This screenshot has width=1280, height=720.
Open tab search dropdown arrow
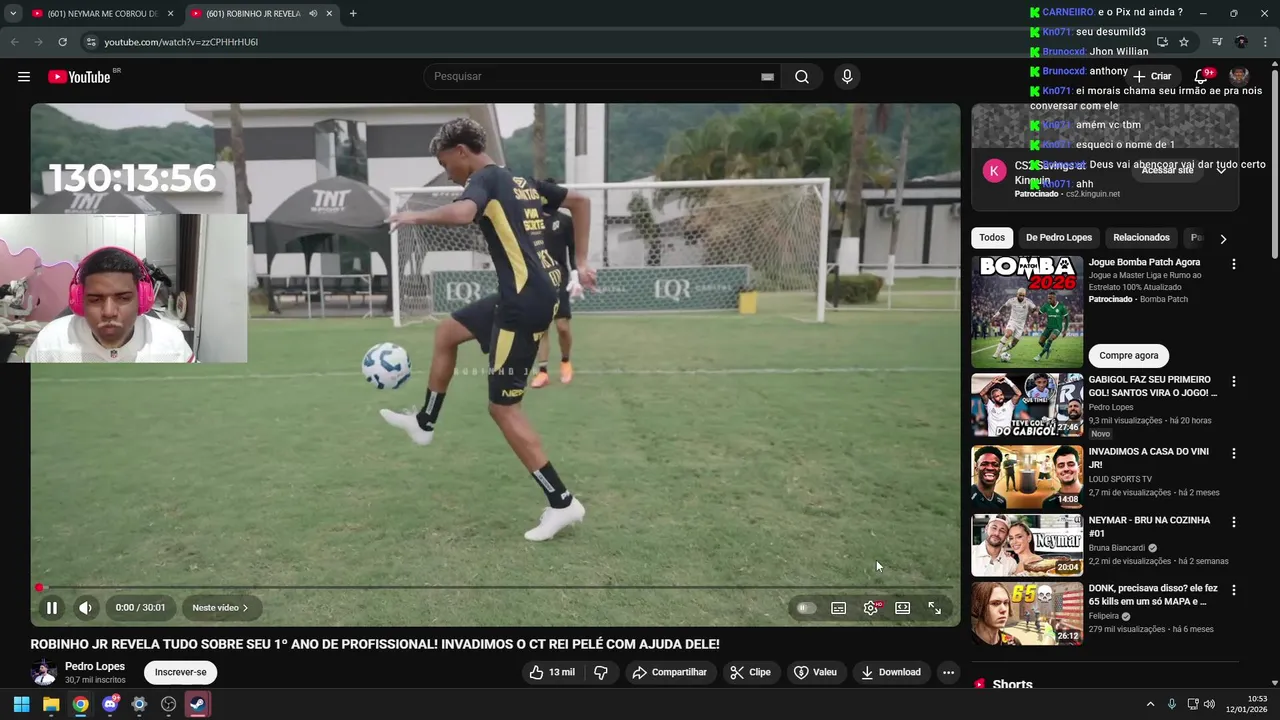coord(13,14)
